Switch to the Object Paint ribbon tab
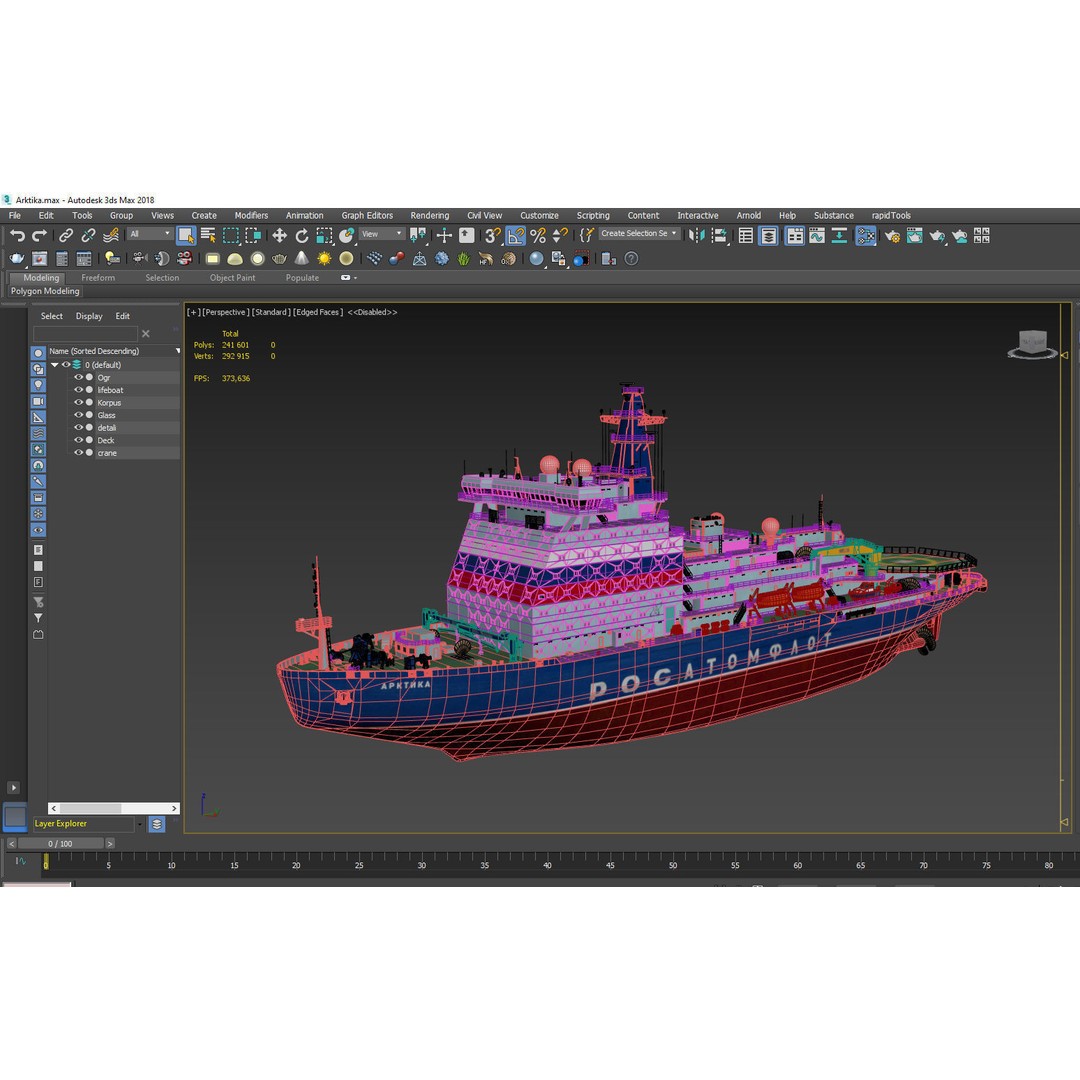This screenshot has width=1080, height=1080. point(232,278)
